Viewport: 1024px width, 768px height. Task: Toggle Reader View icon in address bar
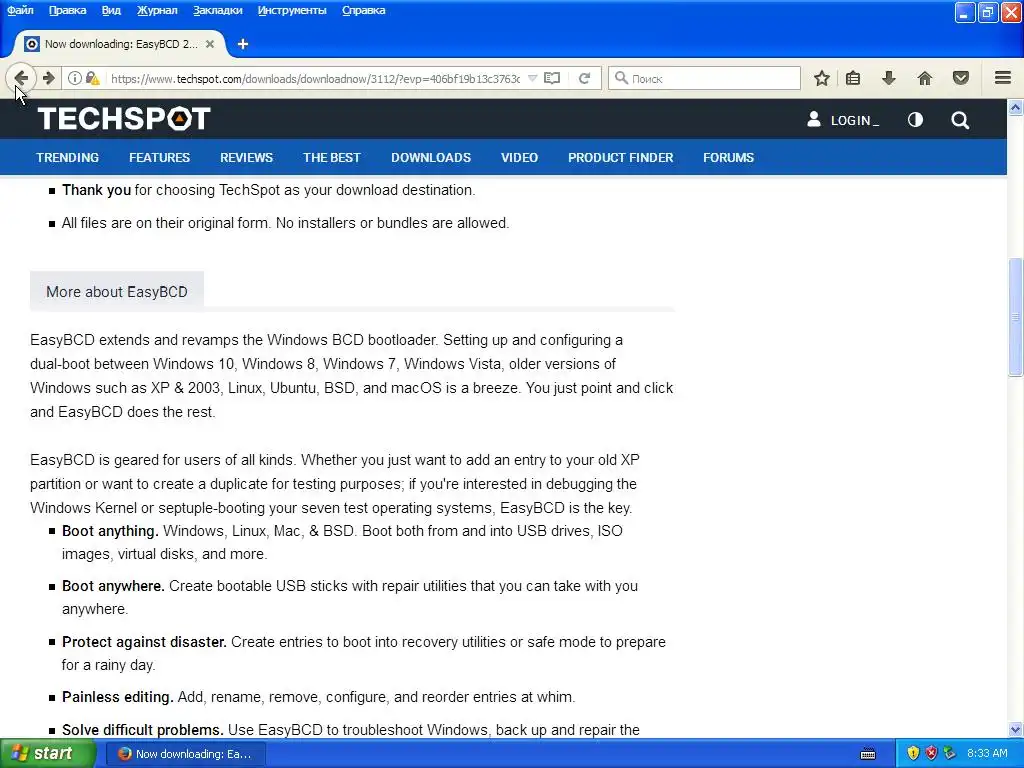click(552, 78)
